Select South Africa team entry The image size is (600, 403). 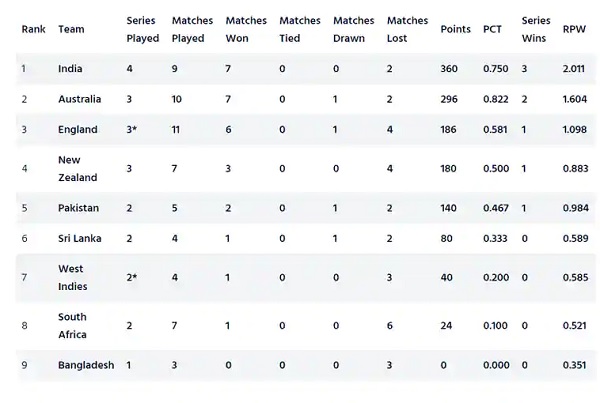[x=72, y=325]
